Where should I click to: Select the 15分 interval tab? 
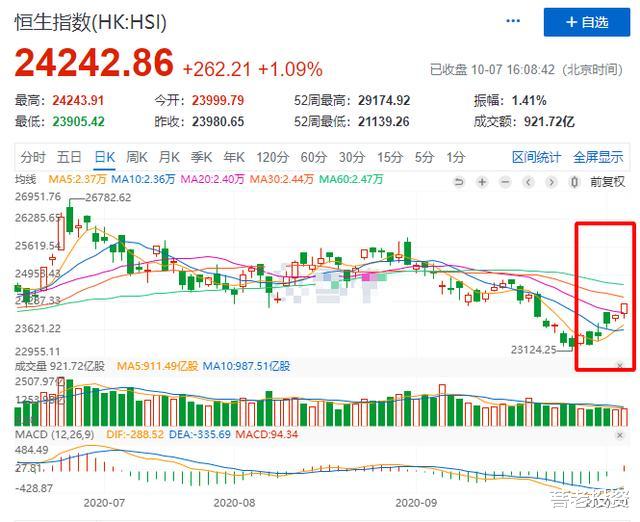coord(390,157)
